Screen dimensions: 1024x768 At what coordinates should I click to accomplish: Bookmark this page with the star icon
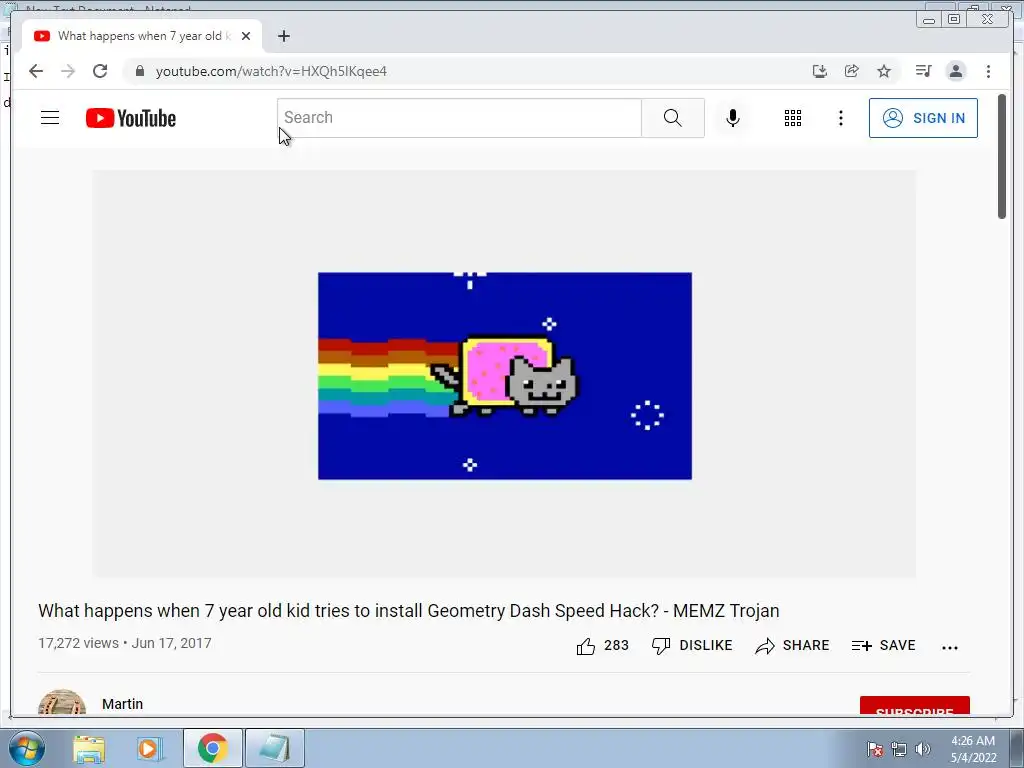coord(884,71)
